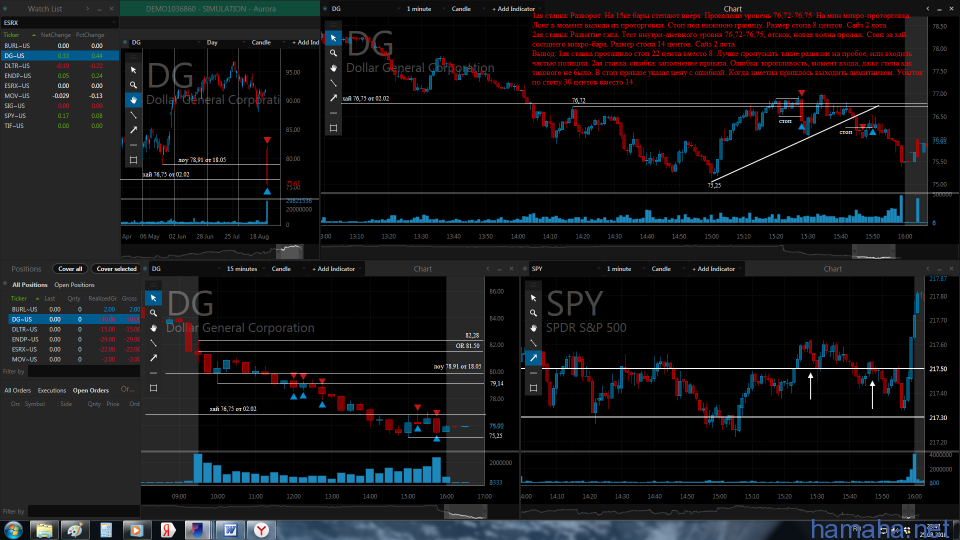Image resolution: width=960 pixels, height=540 pixels.
Task: Select TIF-US in Watch List
Action: 59,126
